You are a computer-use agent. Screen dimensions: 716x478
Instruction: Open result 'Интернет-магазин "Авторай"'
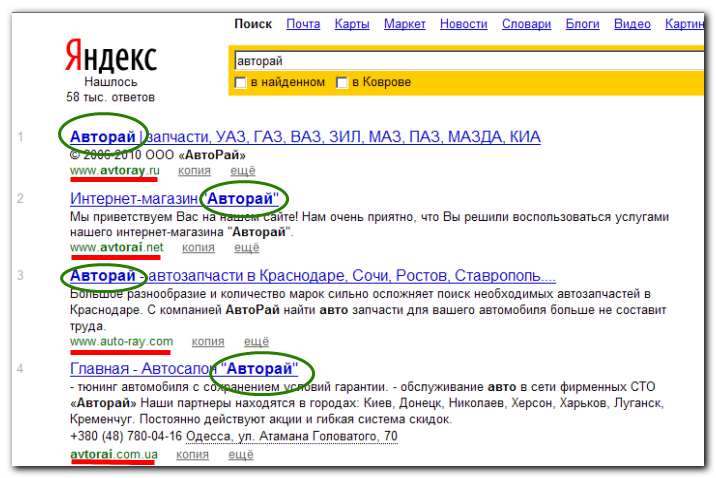point(174,199)
